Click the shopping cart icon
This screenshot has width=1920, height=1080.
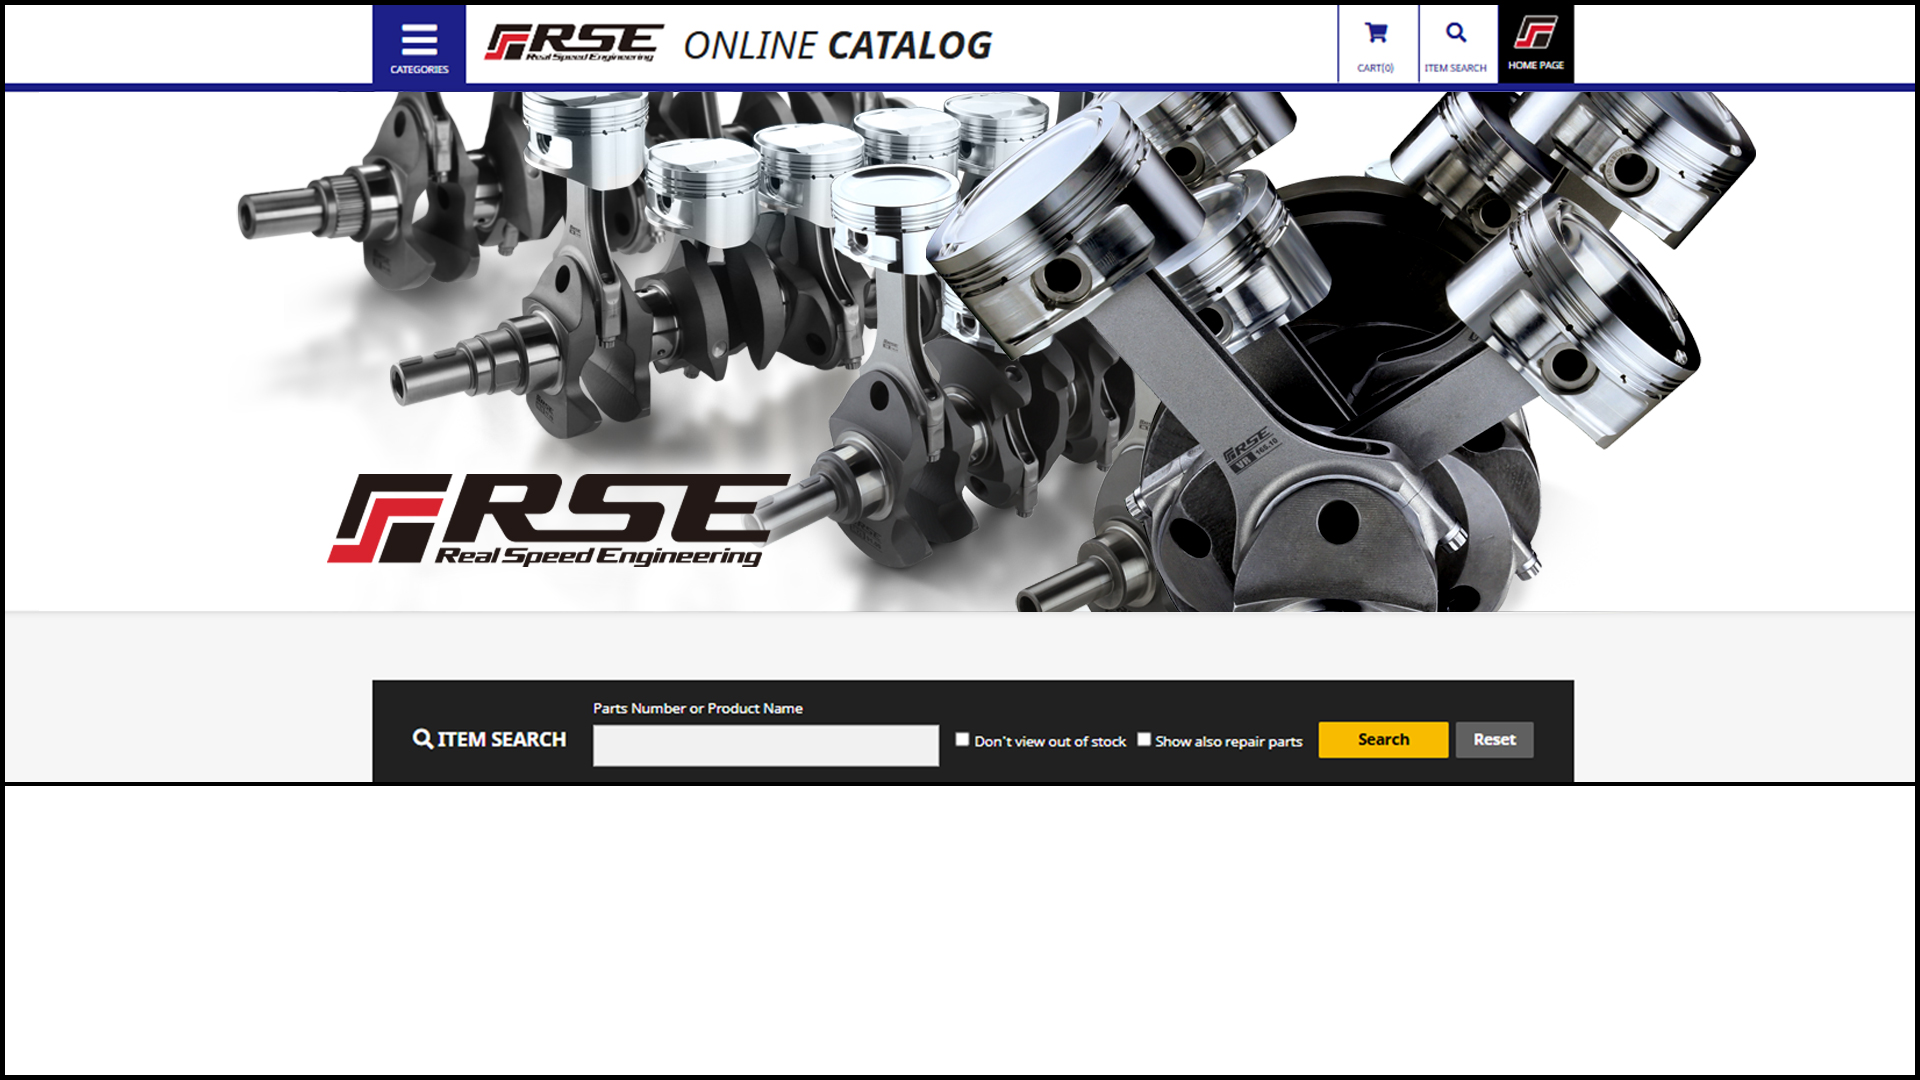click(1376, 33)
